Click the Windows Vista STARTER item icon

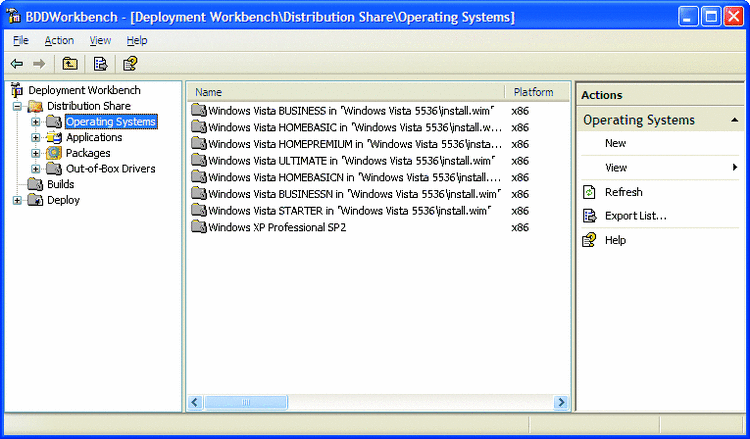(199, 210)
